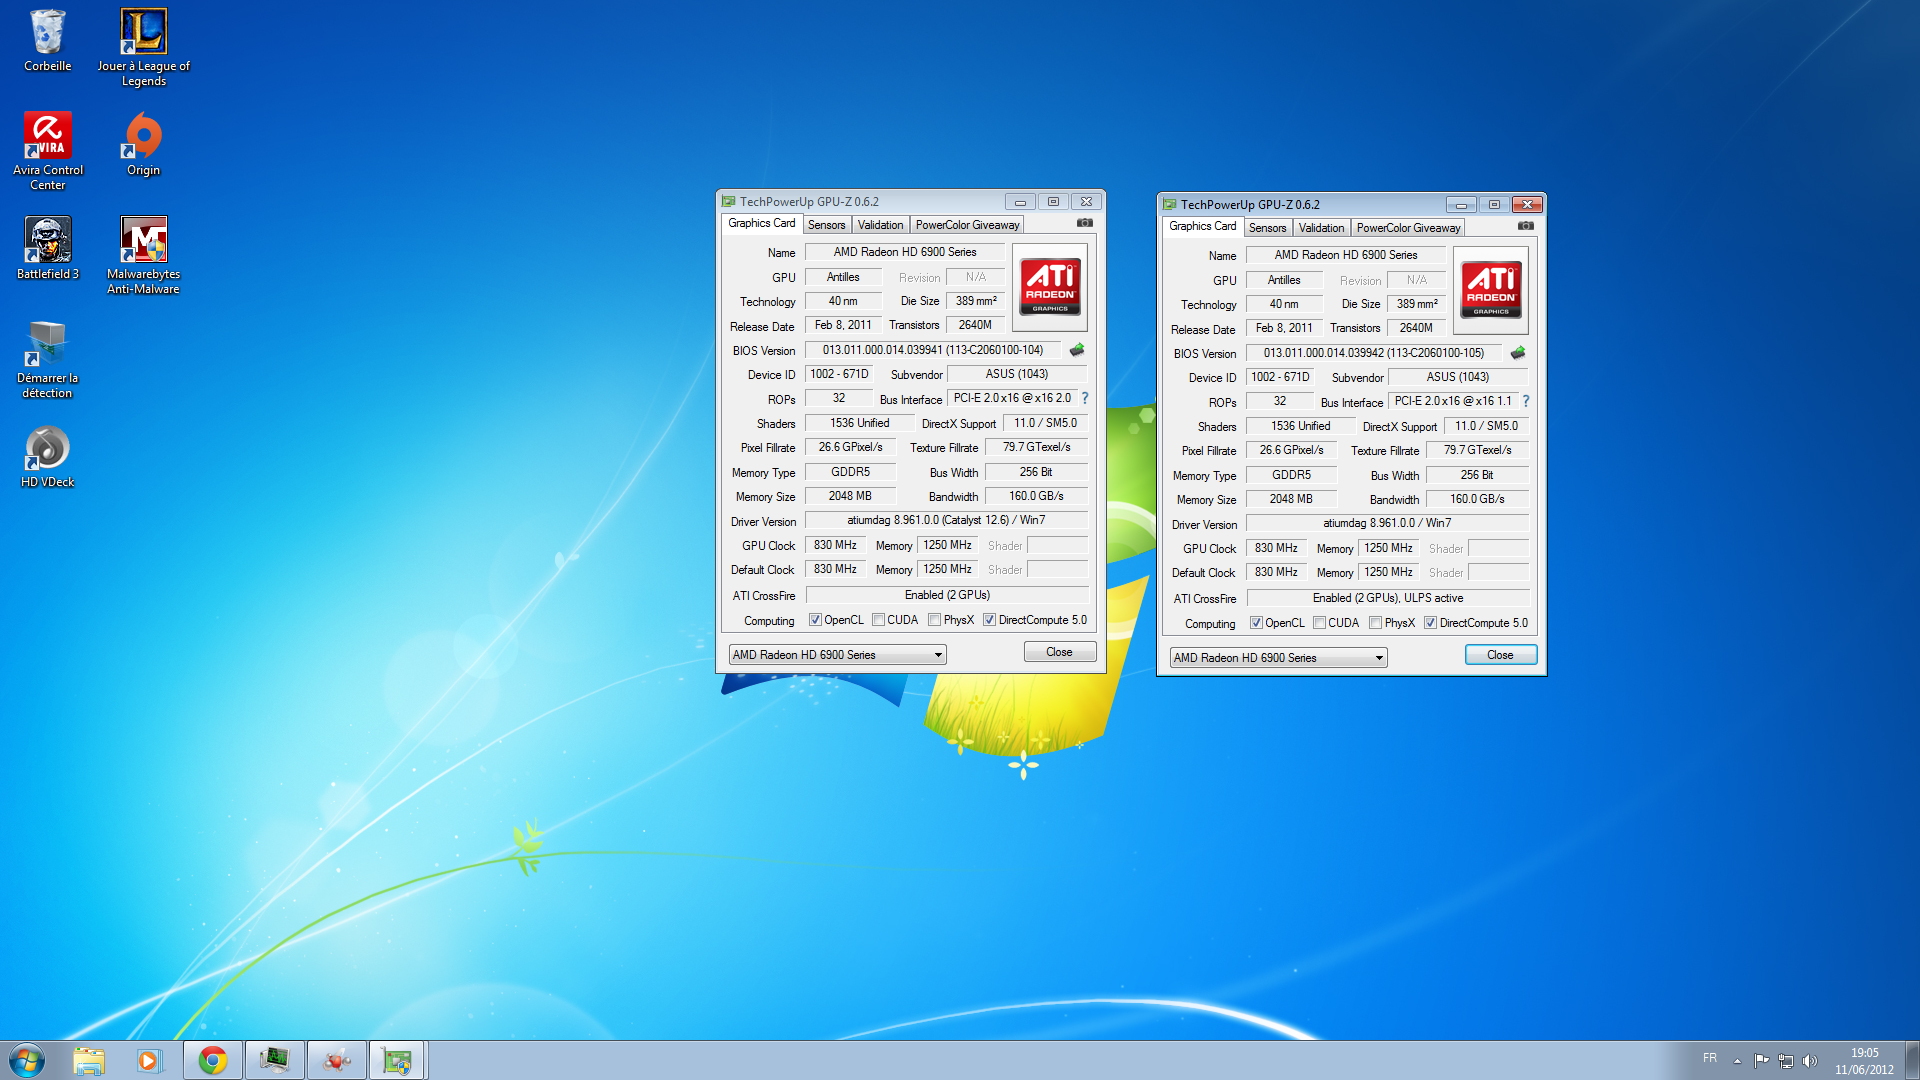Click the GPU Clock 830 MHz field in right GPU-Z
Viewport: 1920px width, 1080px height.
point(1276,548)
